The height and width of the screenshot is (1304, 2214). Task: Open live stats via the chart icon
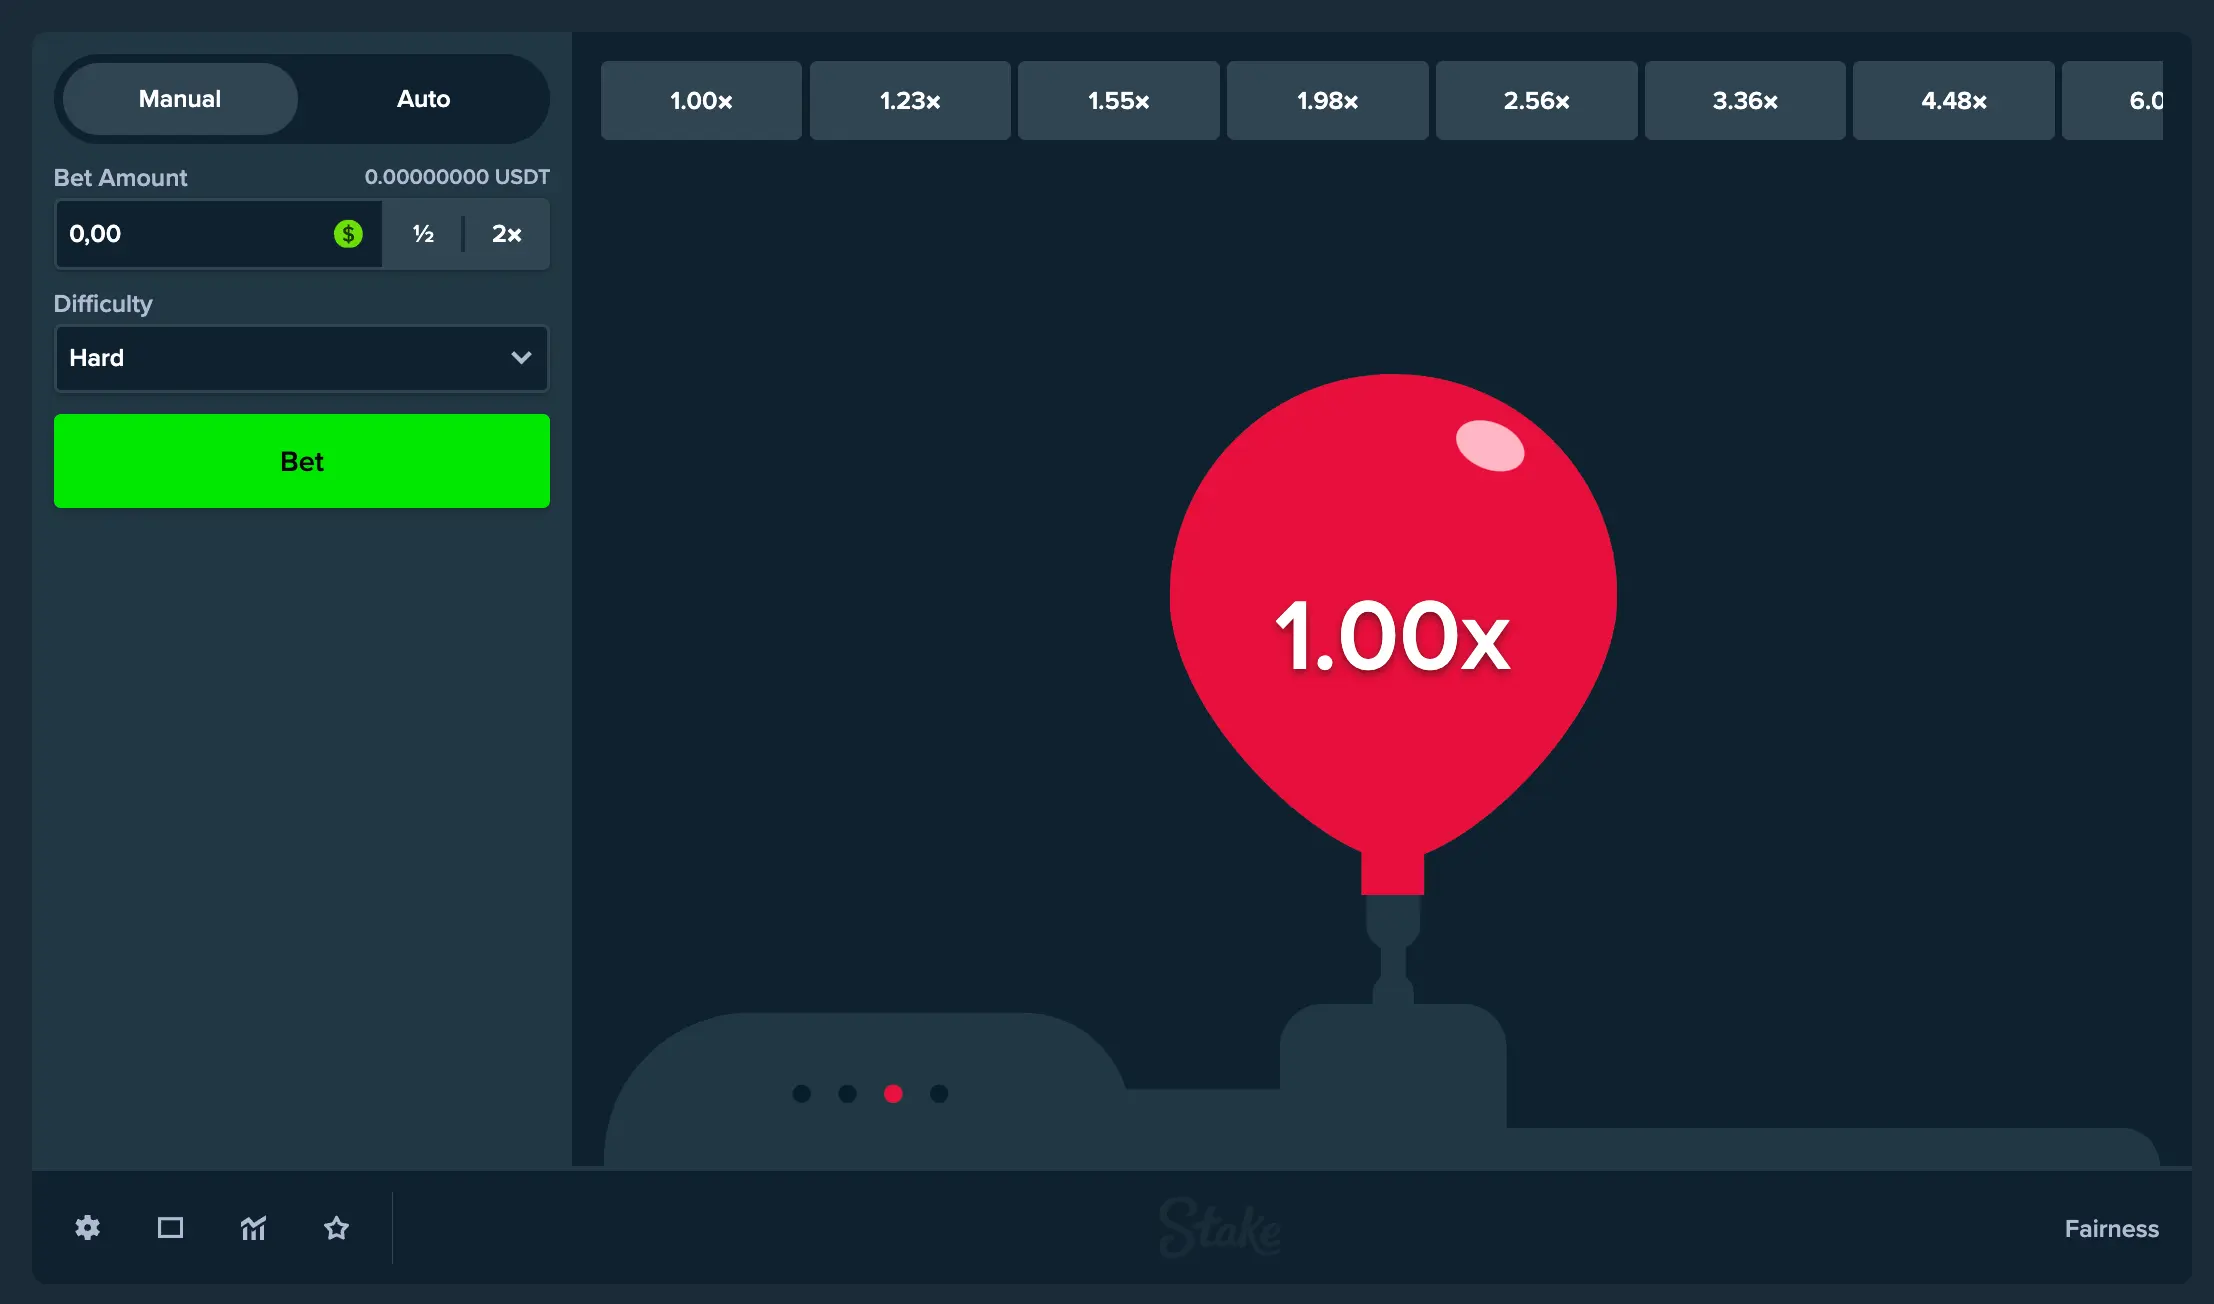(253, 1228)
